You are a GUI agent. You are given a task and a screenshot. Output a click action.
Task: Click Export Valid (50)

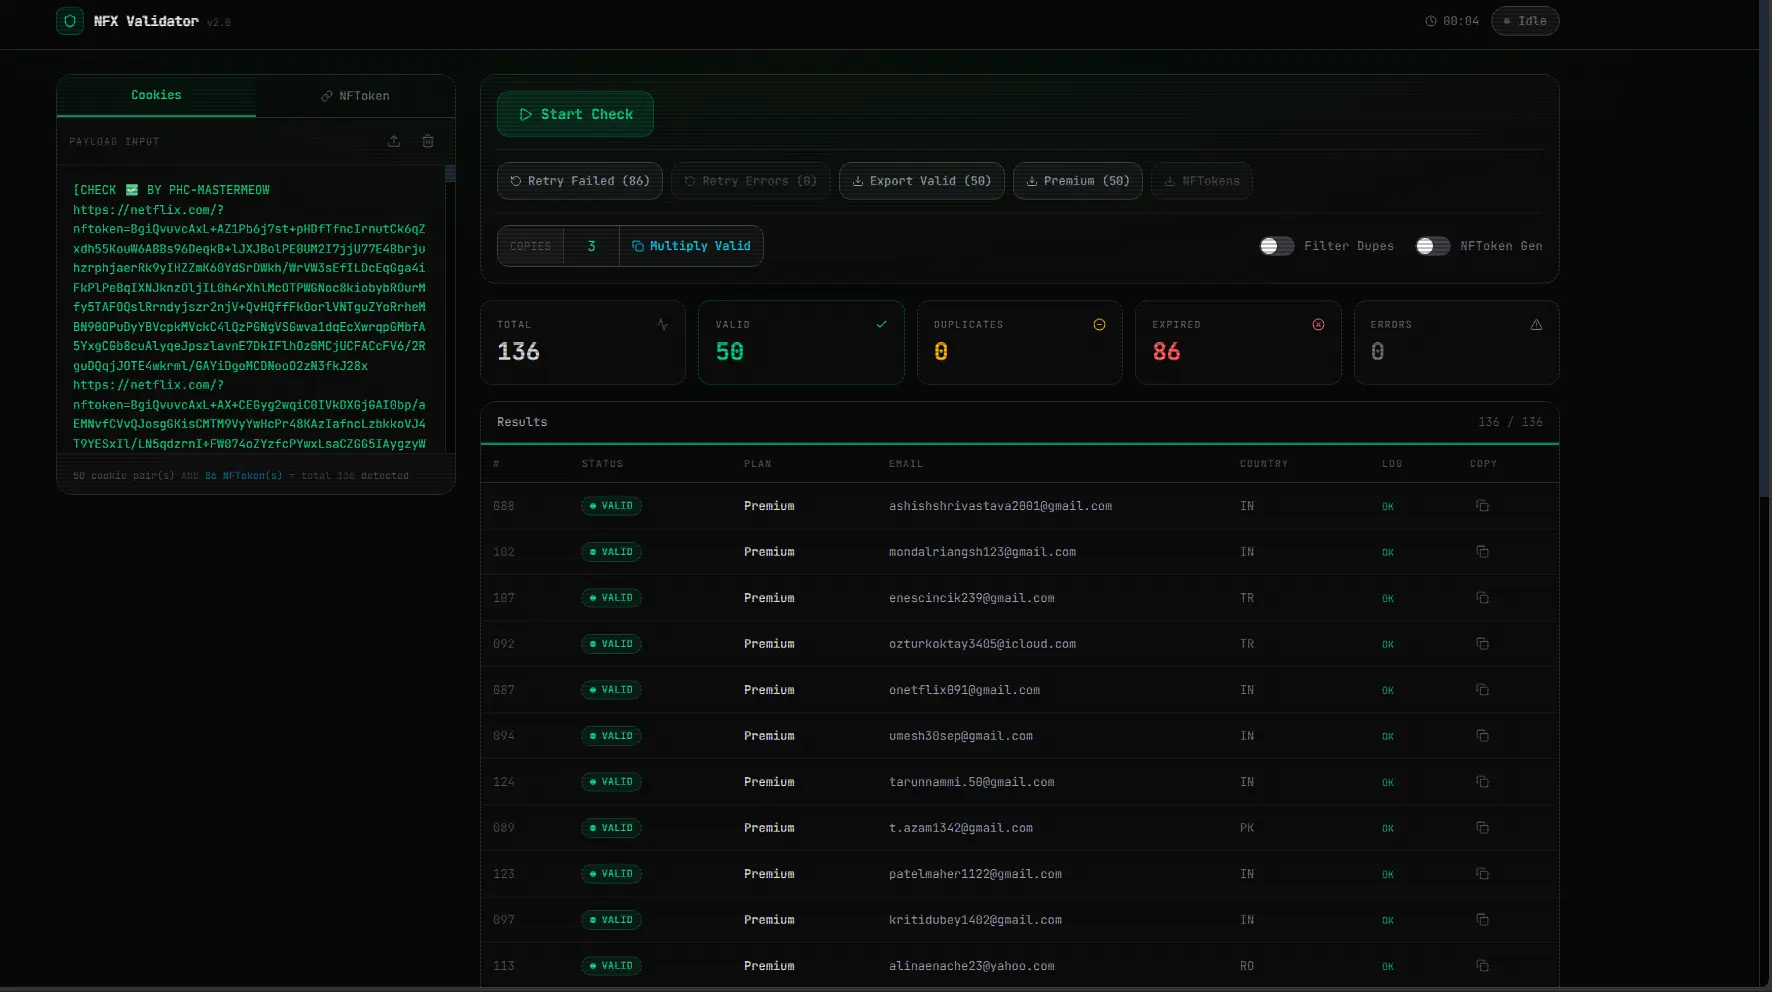coord(922,181)
